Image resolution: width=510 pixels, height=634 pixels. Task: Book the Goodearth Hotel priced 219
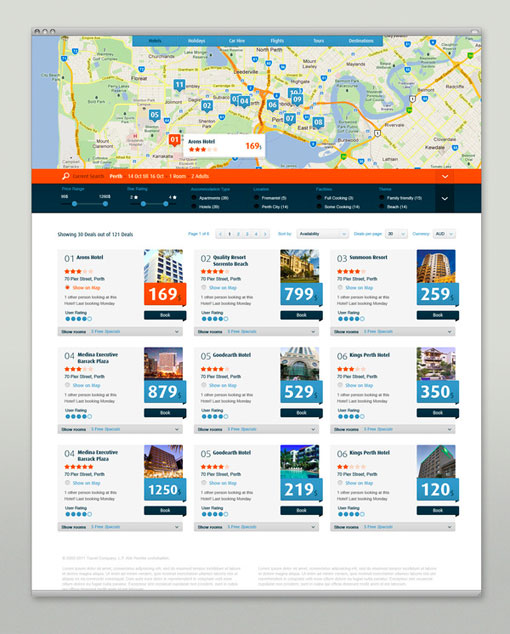301,511
